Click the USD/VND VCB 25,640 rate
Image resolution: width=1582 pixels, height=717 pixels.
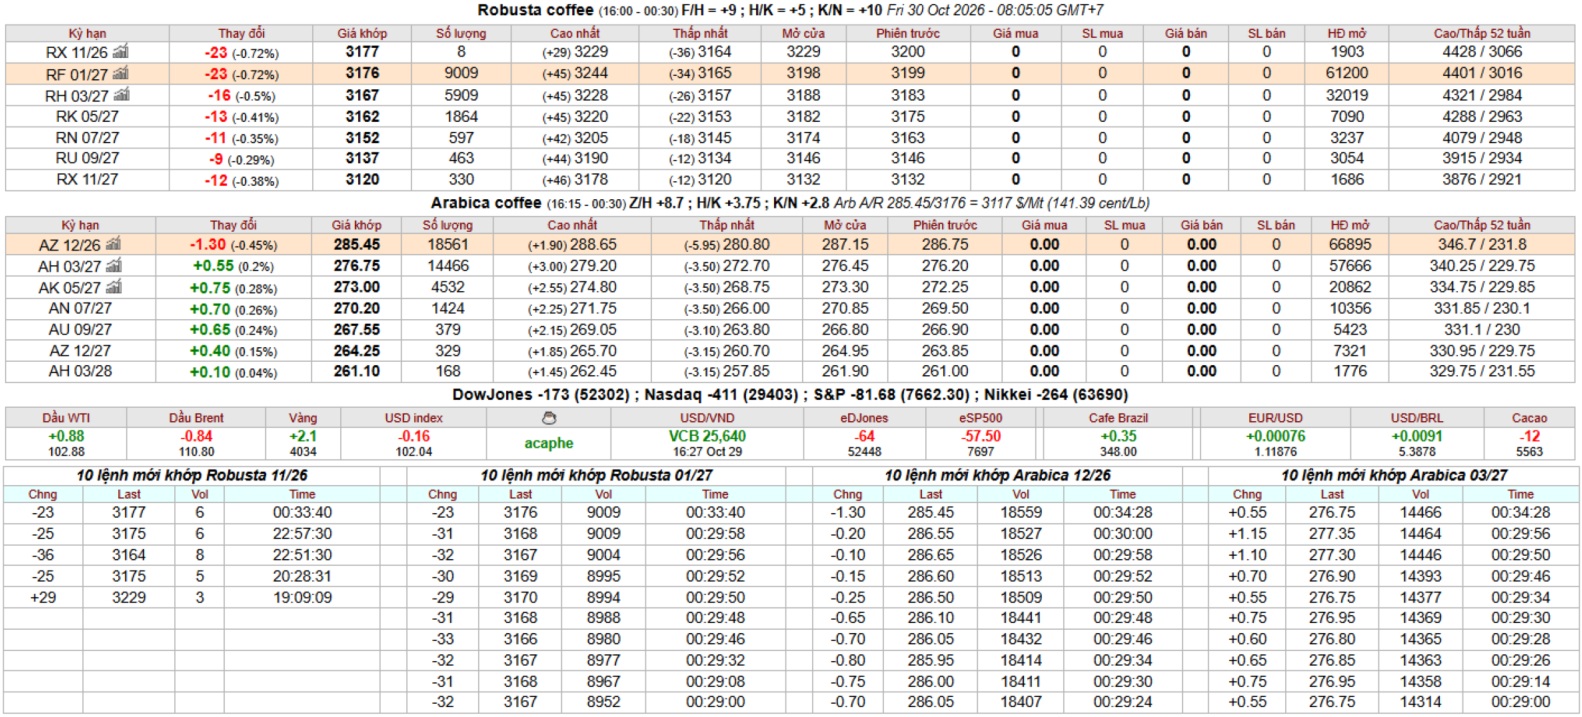pyautogui.click(x=707, y=436)
